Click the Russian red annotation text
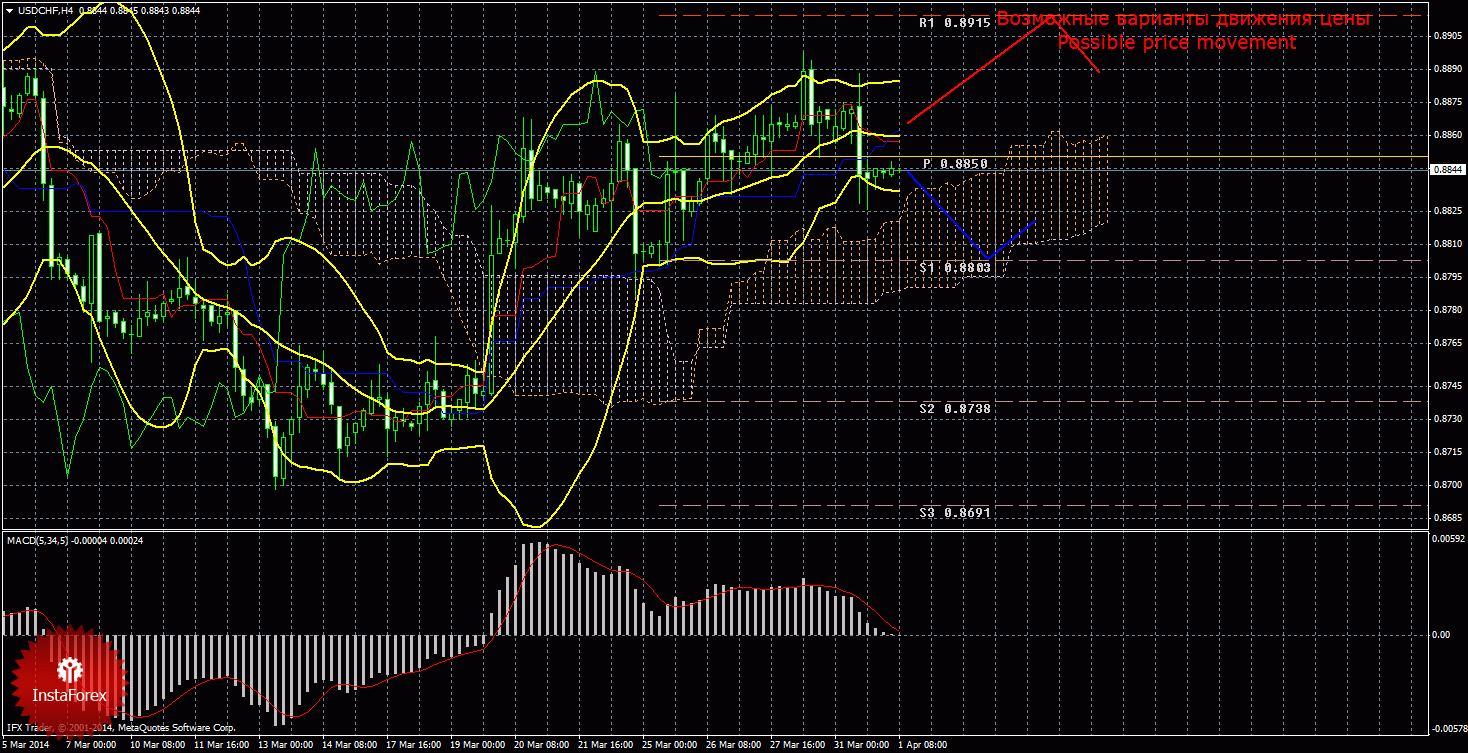 (1183, 19)
